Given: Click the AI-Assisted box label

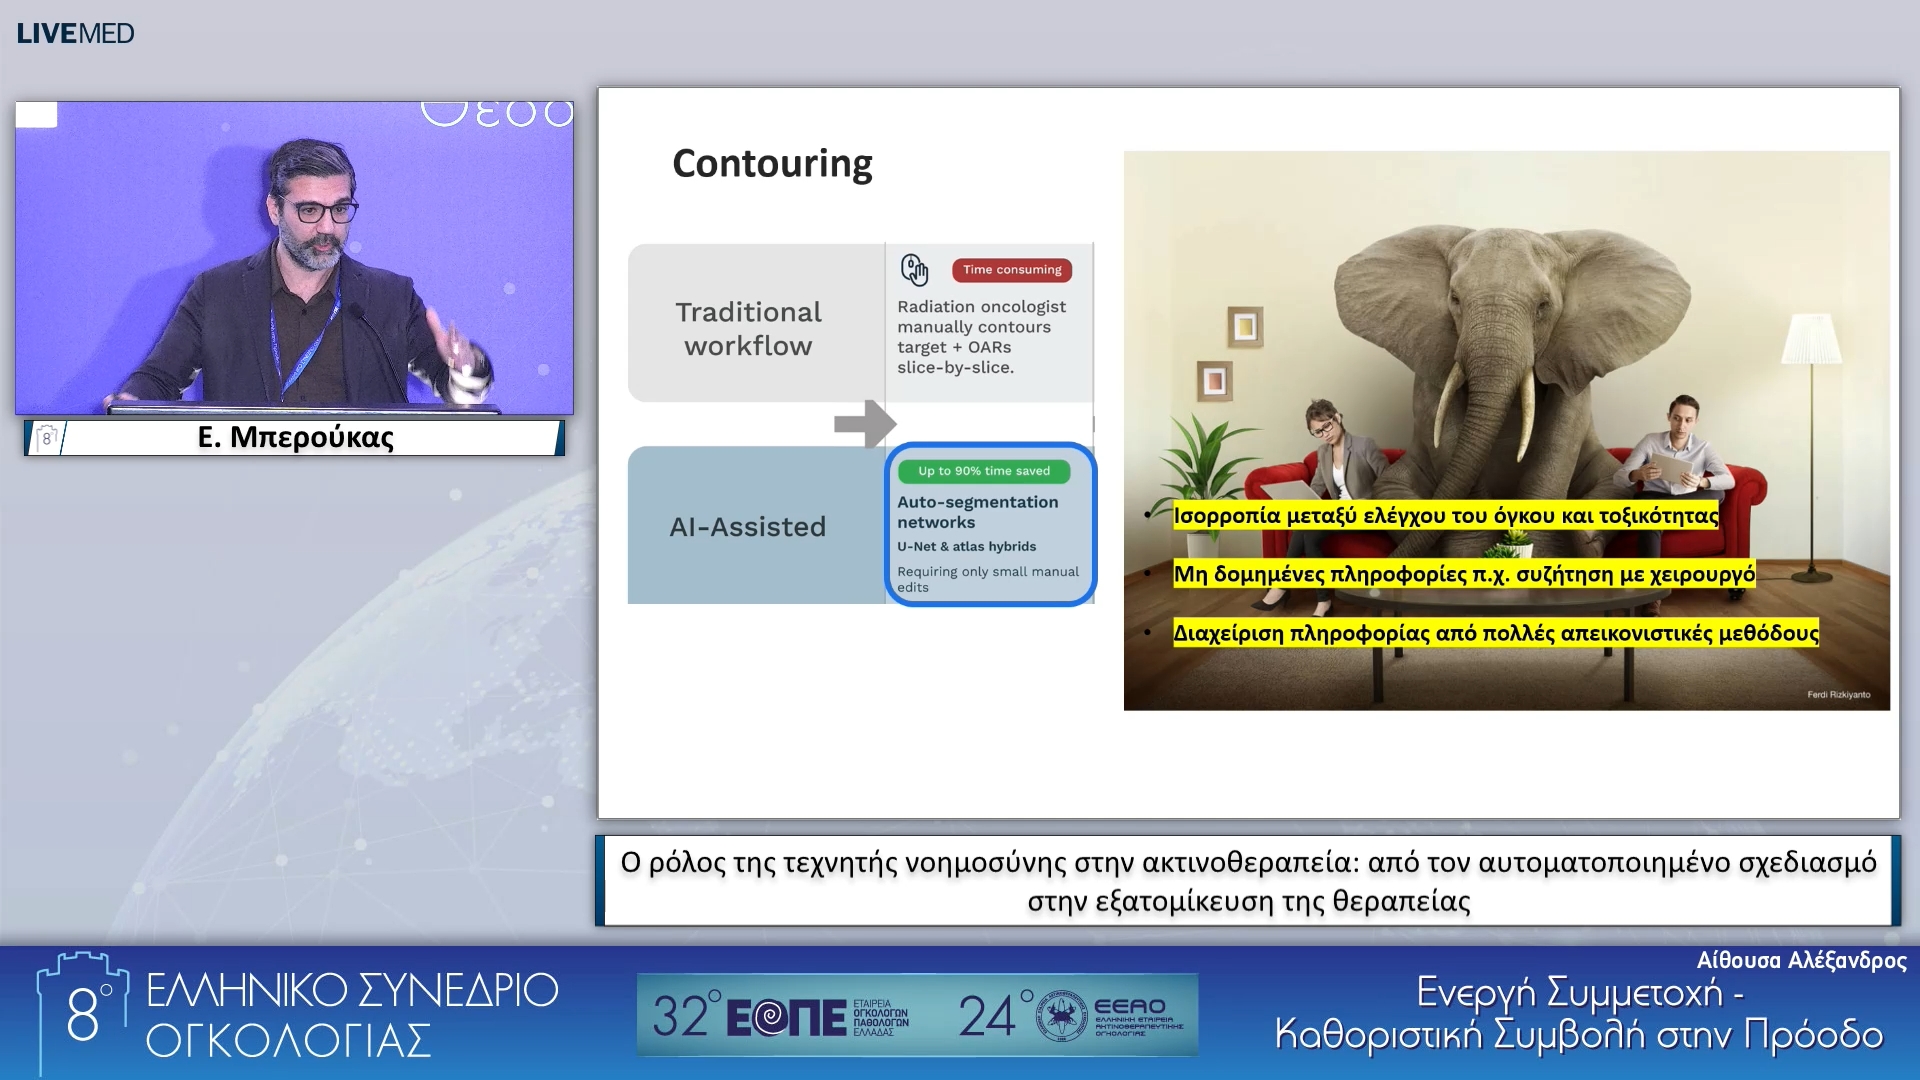Looking at the screenshot, I should tap(748, 527).
